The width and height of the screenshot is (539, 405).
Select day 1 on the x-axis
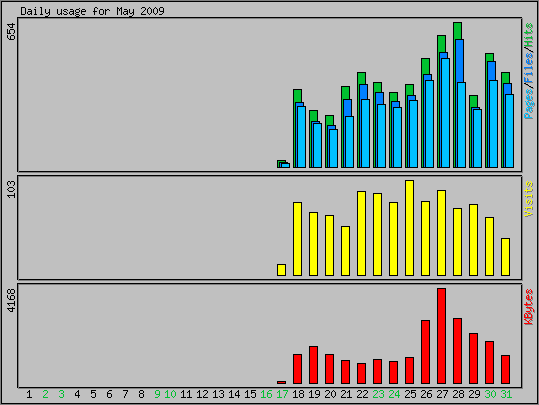[29, 394]
